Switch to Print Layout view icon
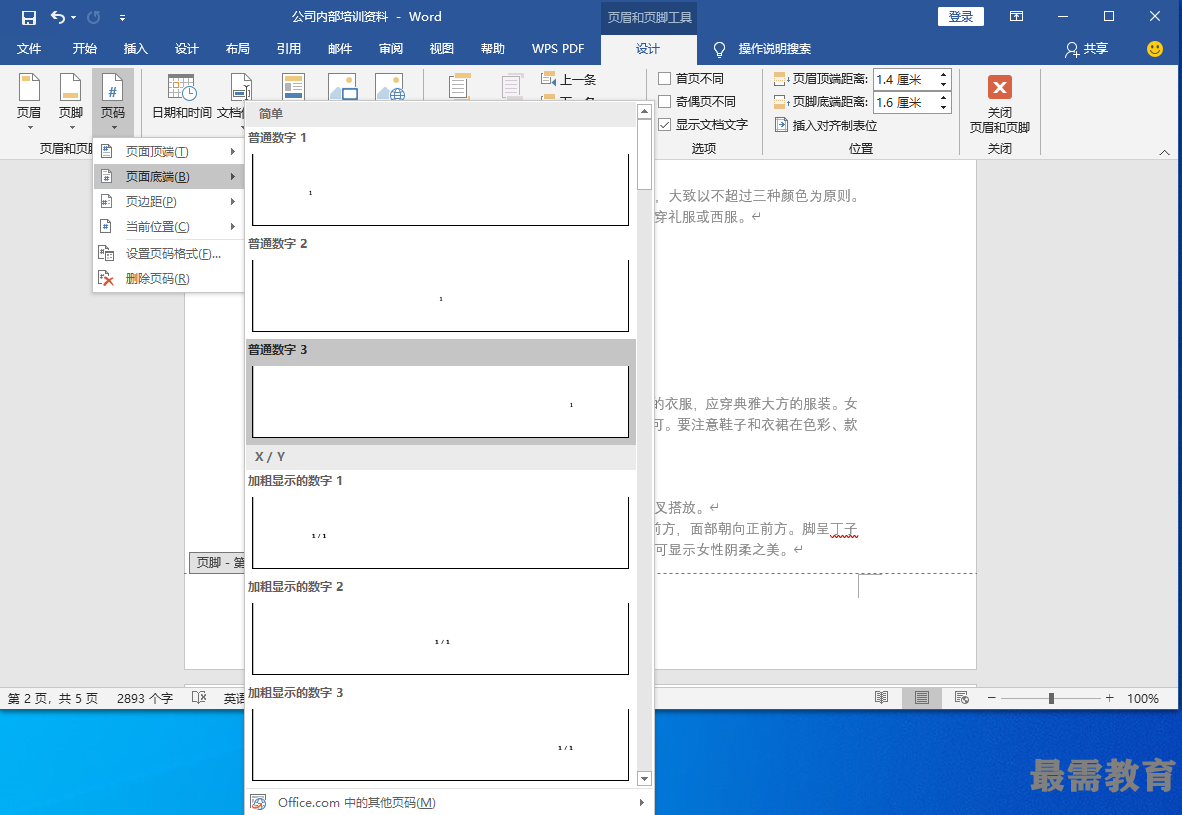The width and height of the screenshot is (1182, 815). pos(921,698)
